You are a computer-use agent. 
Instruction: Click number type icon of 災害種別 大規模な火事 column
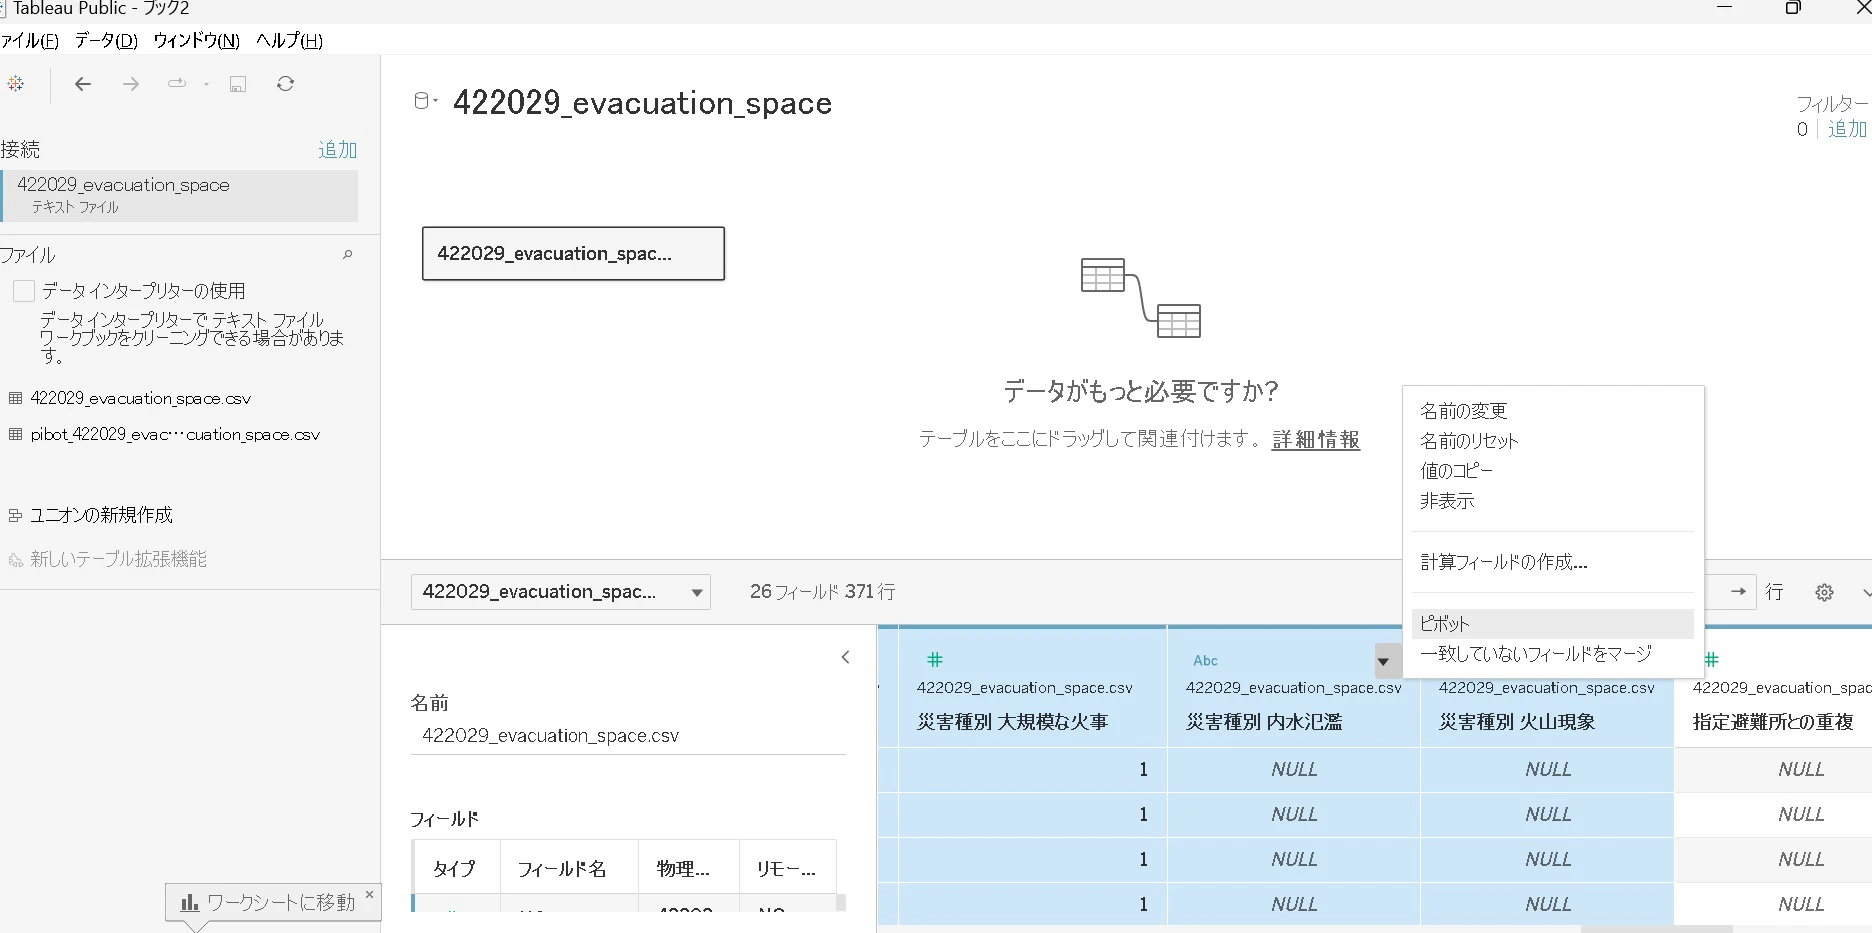(935, 660)
